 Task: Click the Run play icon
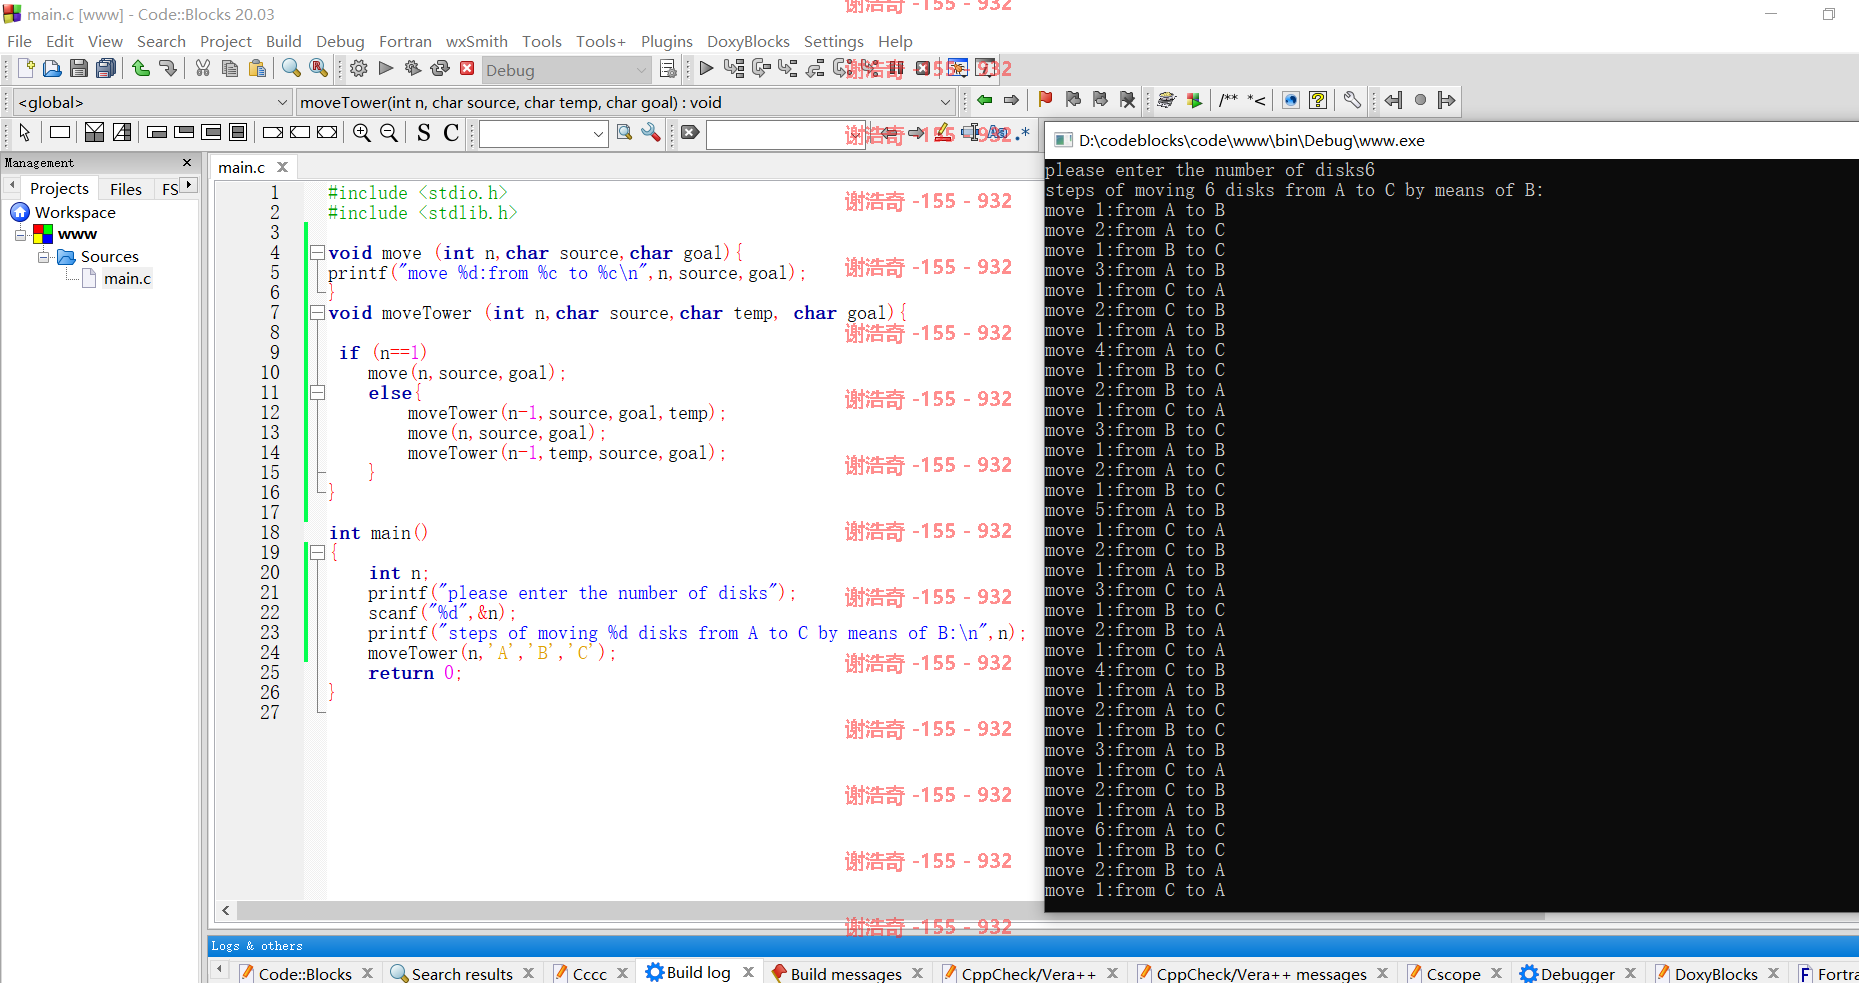pyautogui.click(x=386, y=68)
